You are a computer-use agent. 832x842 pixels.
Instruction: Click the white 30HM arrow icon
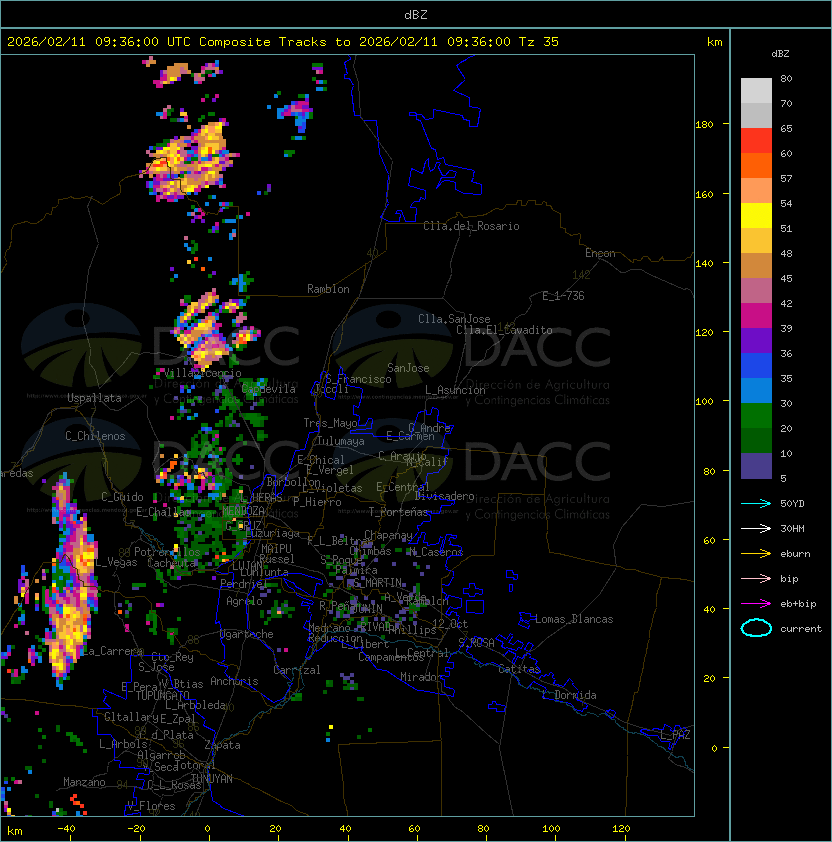756,528
